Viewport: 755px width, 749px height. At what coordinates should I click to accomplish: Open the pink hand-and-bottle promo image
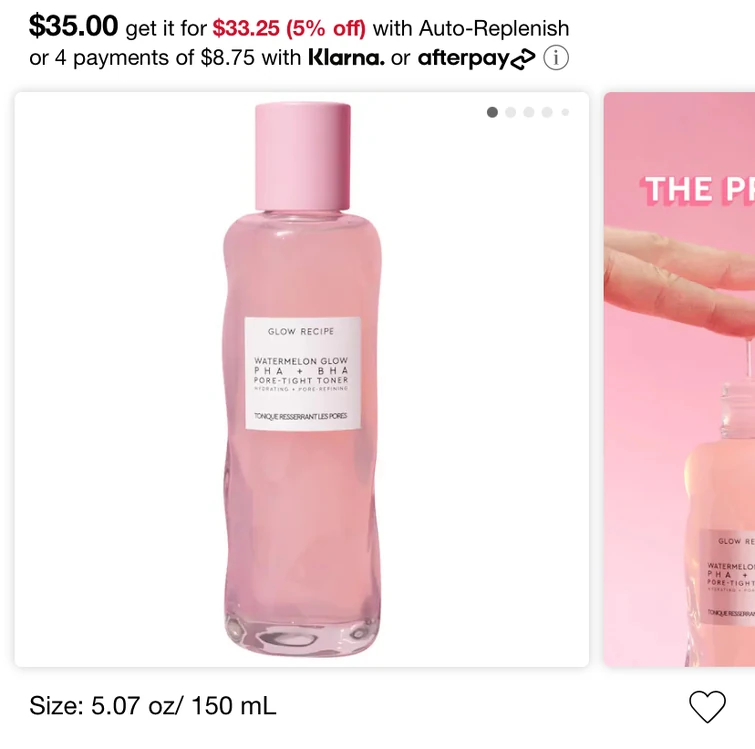(679, 379)
